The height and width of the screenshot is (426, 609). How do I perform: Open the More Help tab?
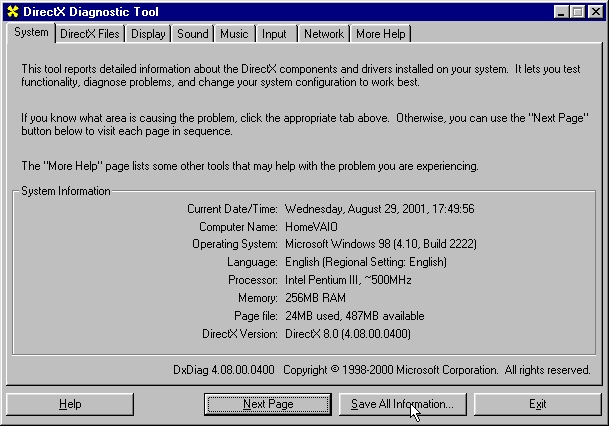pos(381,34)
